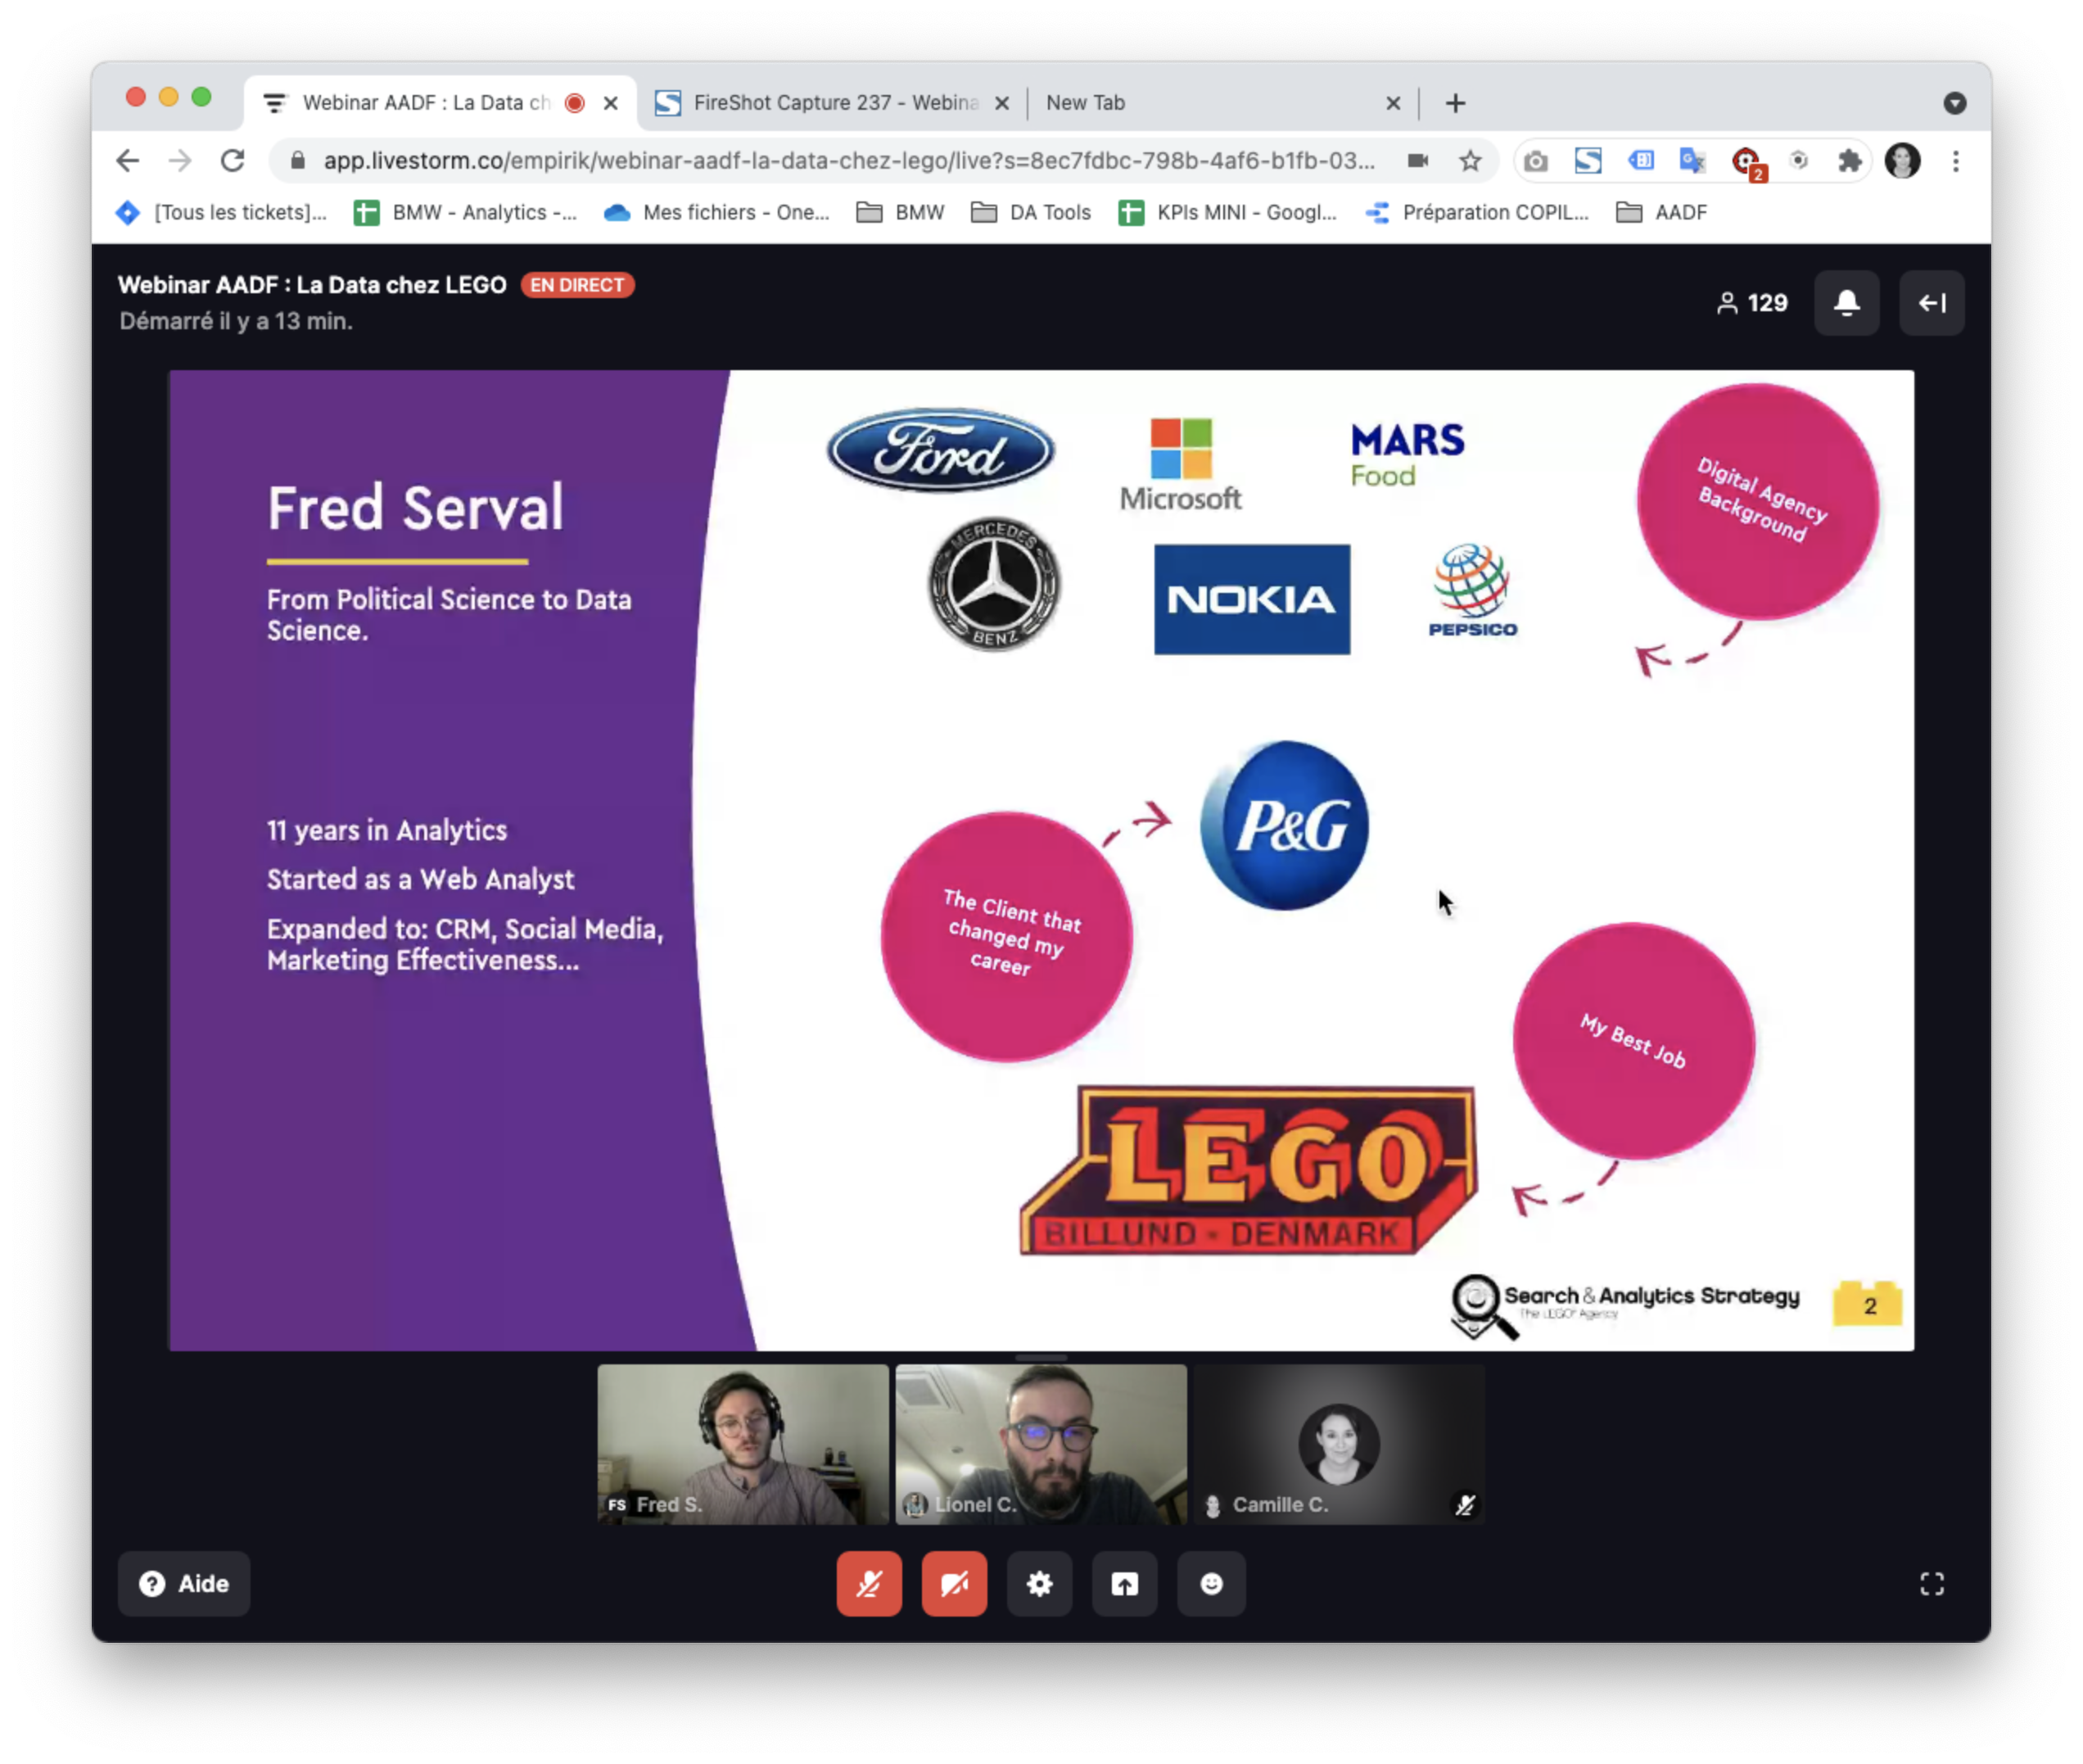Open Chrome three-dot menu

(x=1955, y=161)
